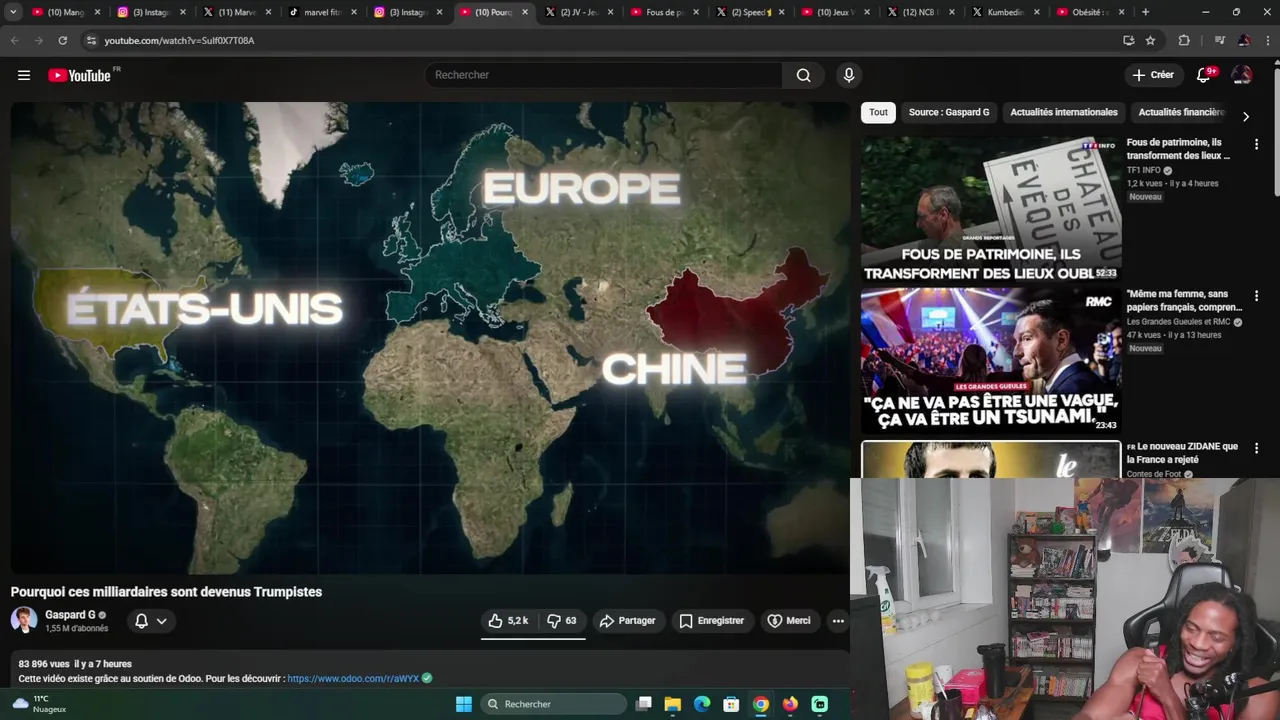Image resolution: width=1280 pixels, height=720 pixels.
Task: Open File Explorer from the taskbar
Action: [673, 704]
